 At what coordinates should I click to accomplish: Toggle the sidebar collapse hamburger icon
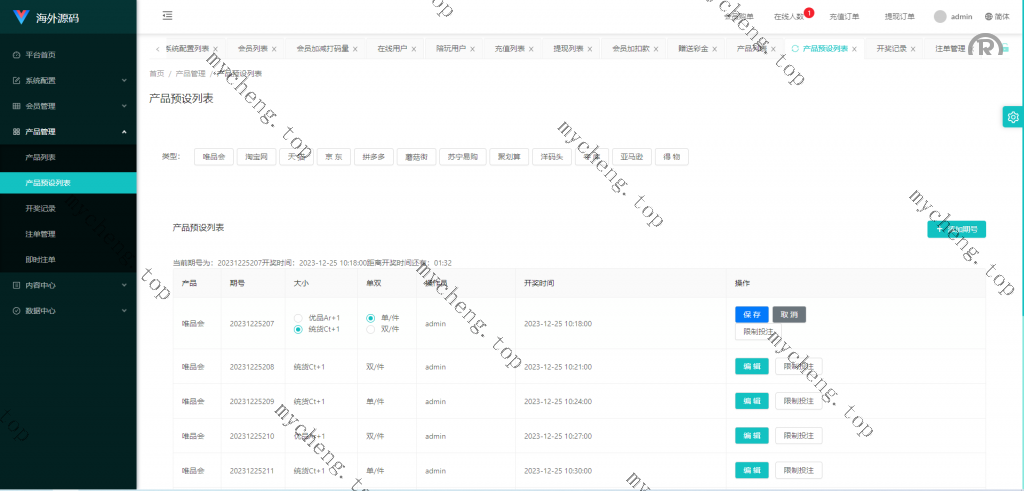167,16
